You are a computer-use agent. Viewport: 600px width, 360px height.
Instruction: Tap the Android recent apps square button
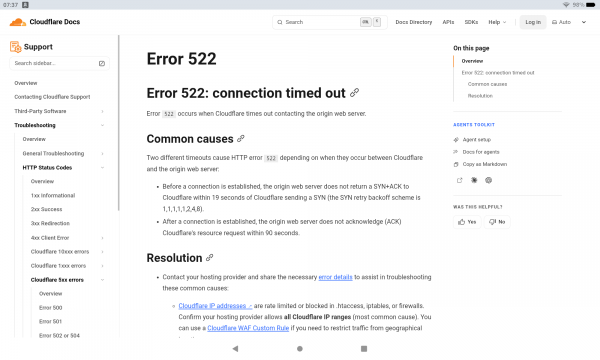point(364,349)
